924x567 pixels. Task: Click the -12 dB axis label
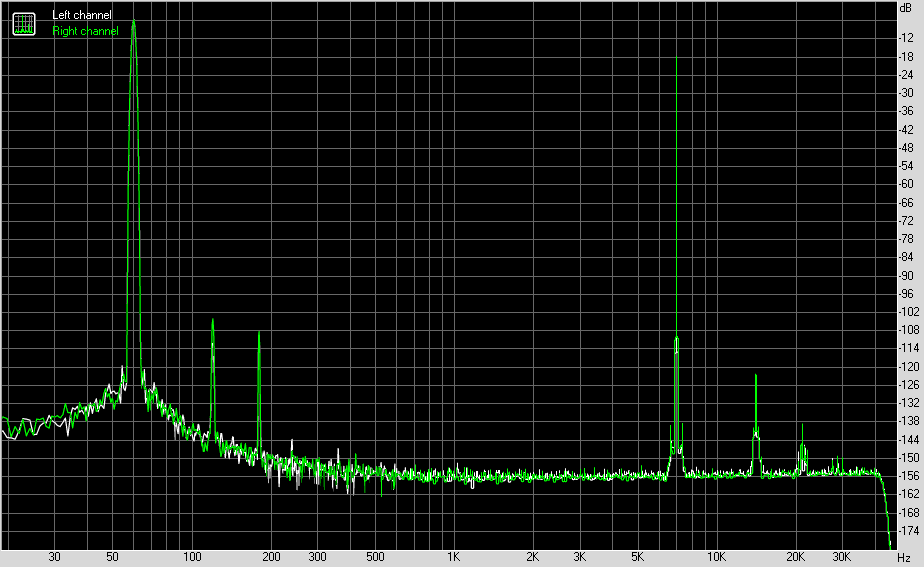point(906,38)
